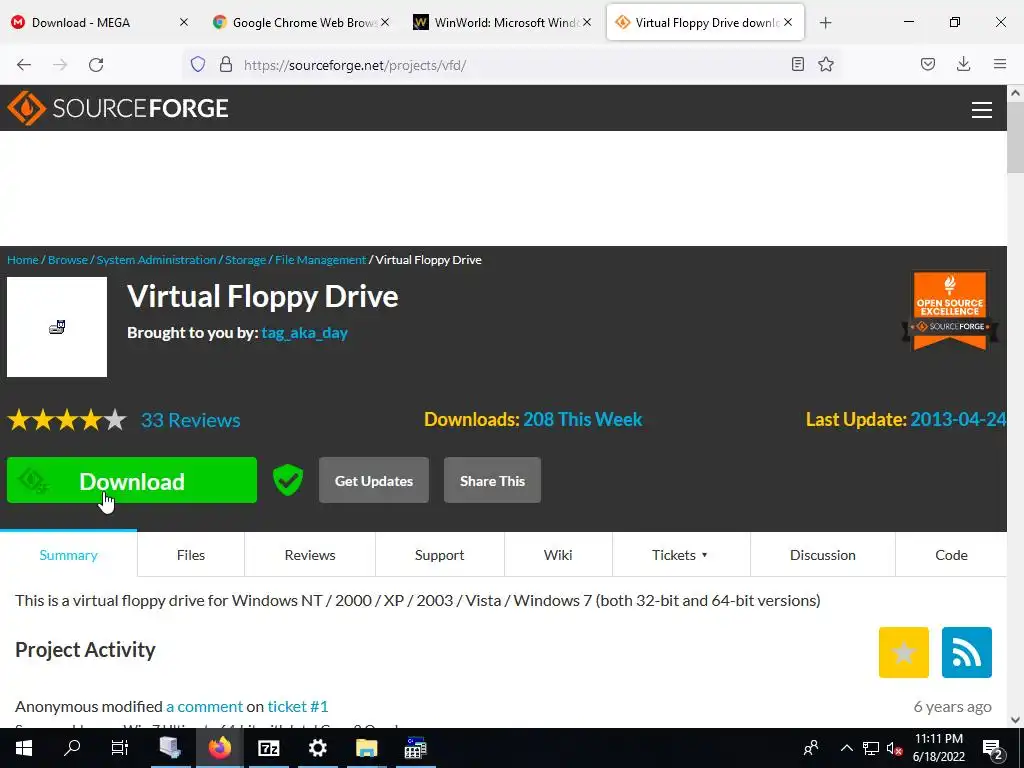Screen dimensions: 1024x768
Task: Click the 2013-04-24 last update link
Action: (x=958, y=419)
